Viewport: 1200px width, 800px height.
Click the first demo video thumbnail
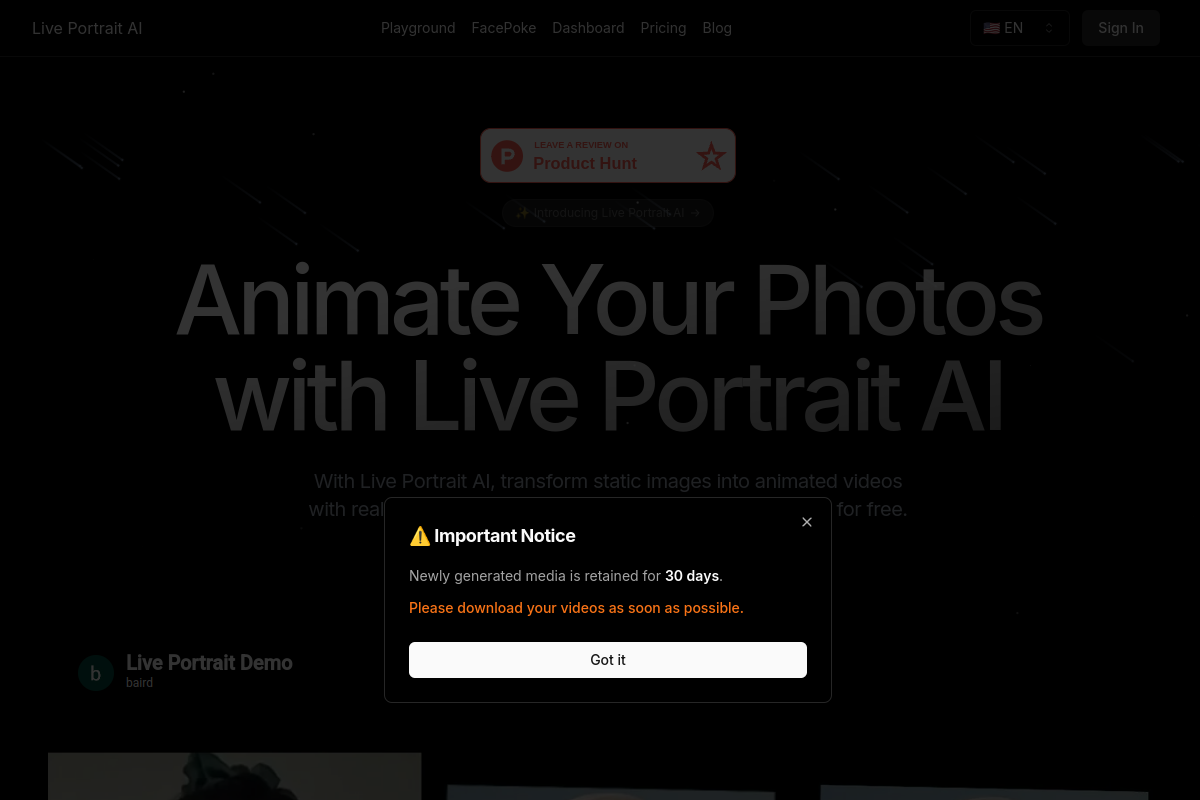pyautogui.click(x=235, y=777)
